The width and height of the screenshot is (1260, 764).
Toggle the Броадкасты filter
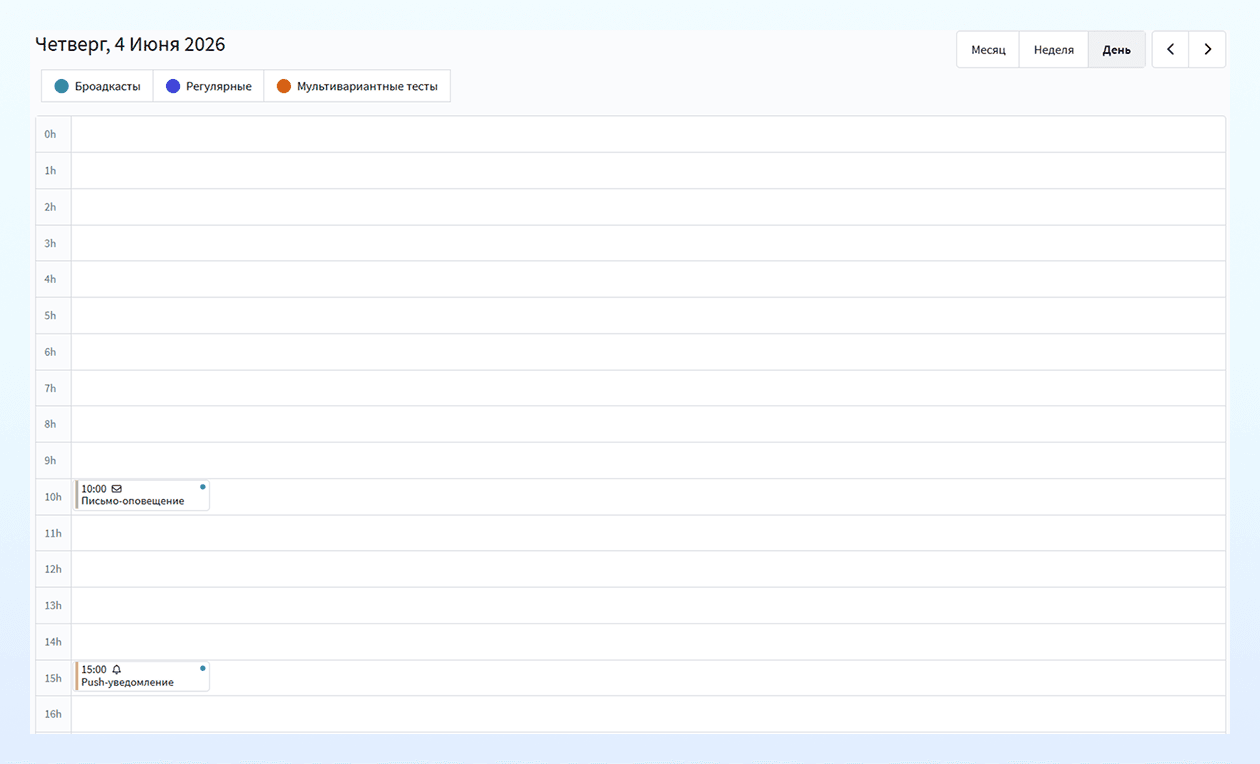pos(97,86)
